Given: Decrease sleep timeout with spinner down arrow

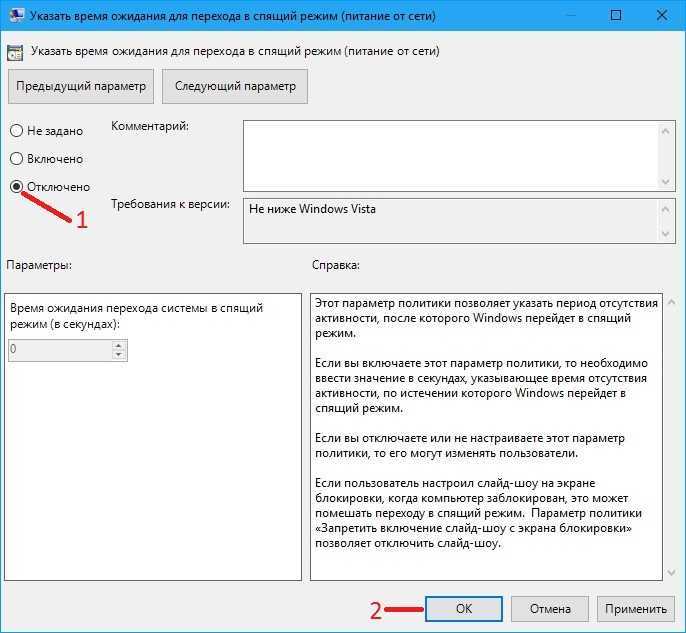Looking at the screenshot, I should pos(119,355).
